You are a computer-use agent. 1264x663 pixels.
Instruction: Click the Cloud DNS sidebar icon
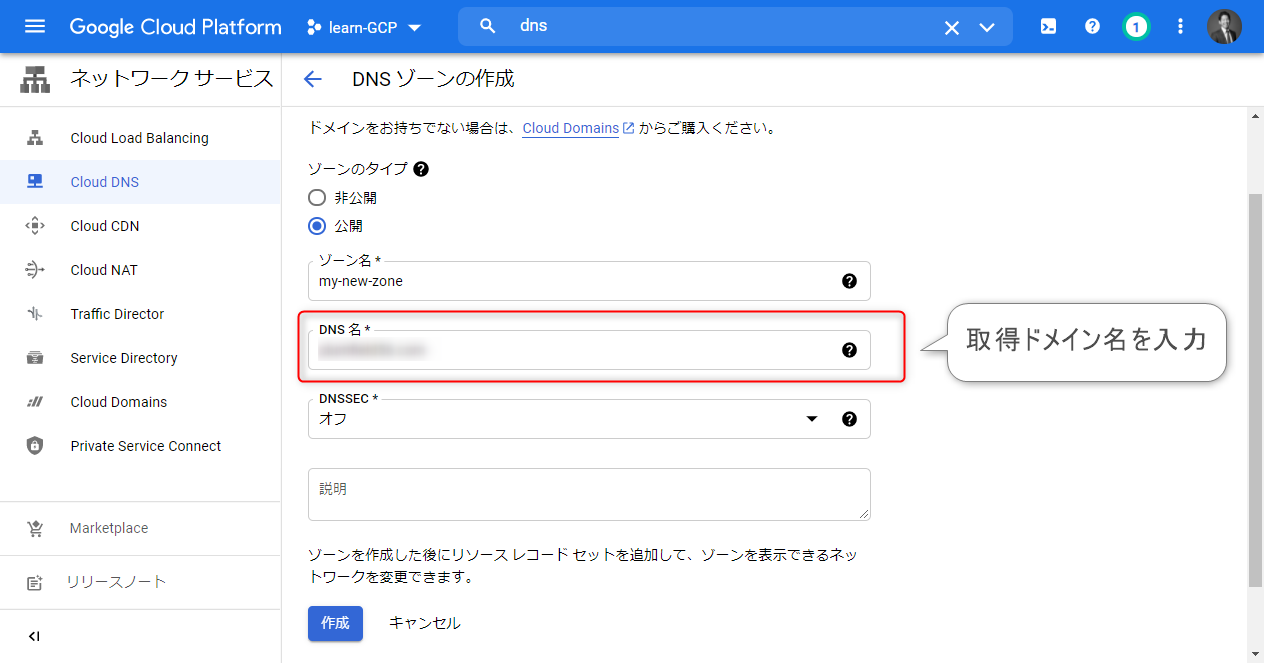point(35,182)
